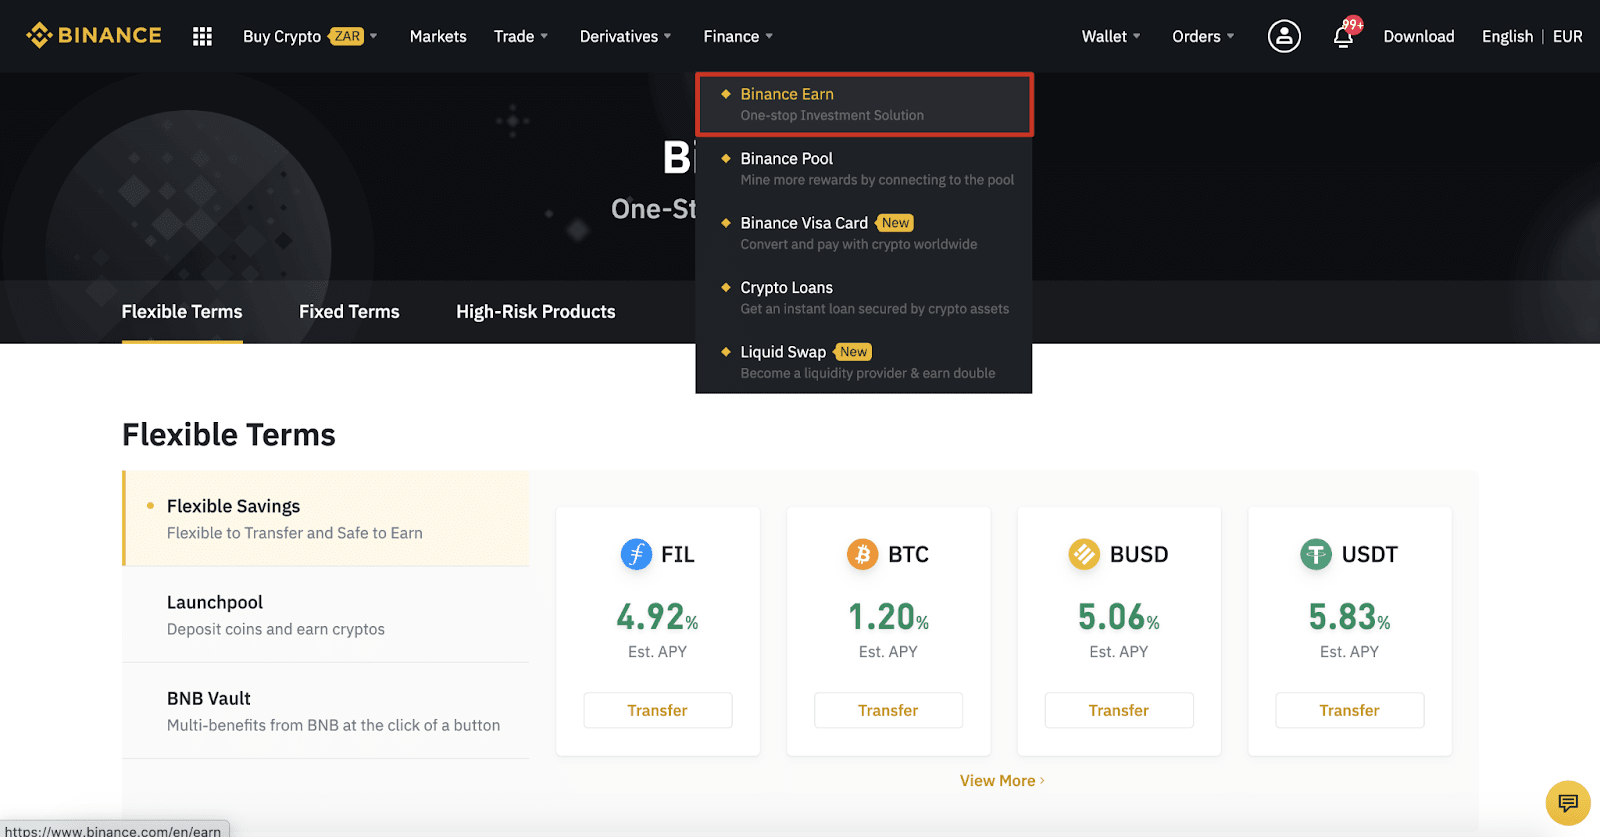Open the Download link
1600x837 pixels.
click(x=1419, y=36)
